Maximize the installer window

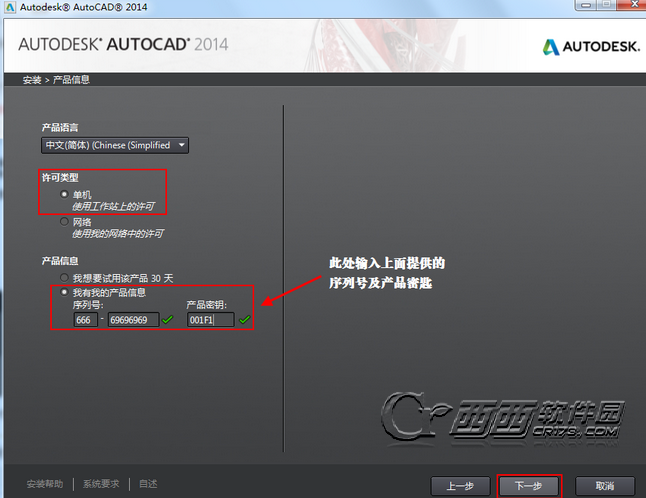point(606,5)
